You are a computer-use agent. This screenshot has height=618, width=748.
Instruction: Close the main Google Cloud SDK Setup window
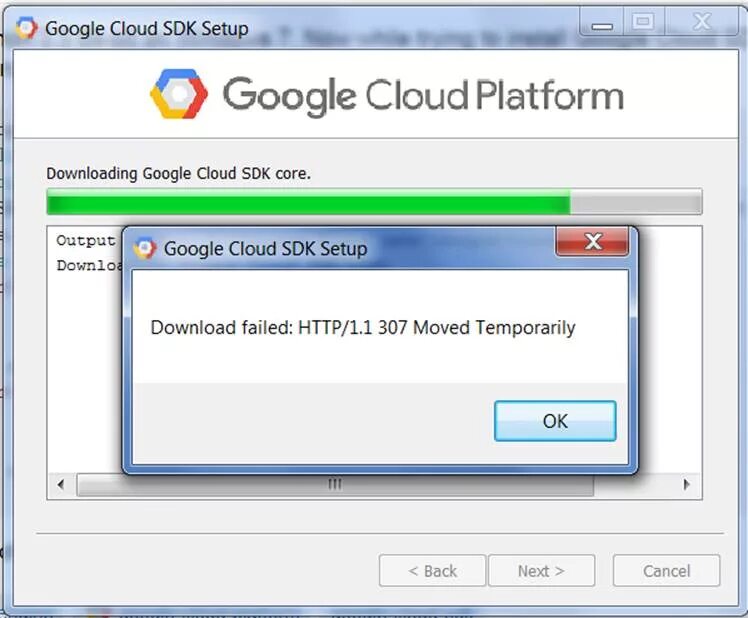702,22
